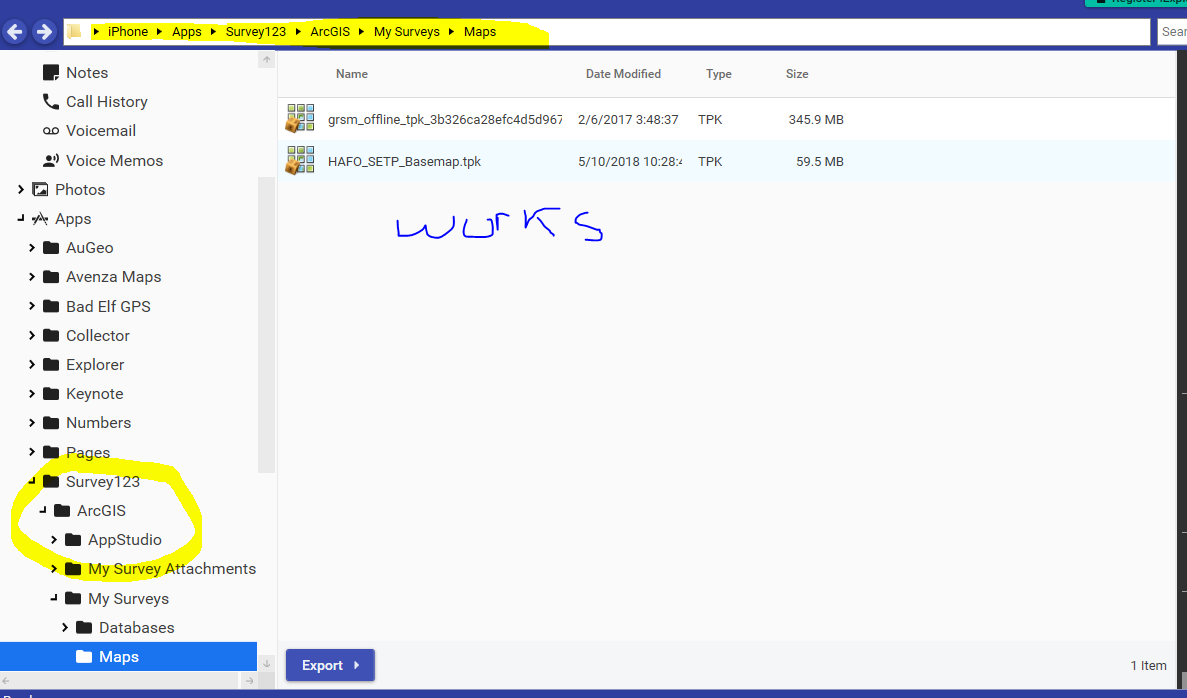This screenshot has height=698, width=1187.
Task: Click the Export button
Action: tap(330, 665)
